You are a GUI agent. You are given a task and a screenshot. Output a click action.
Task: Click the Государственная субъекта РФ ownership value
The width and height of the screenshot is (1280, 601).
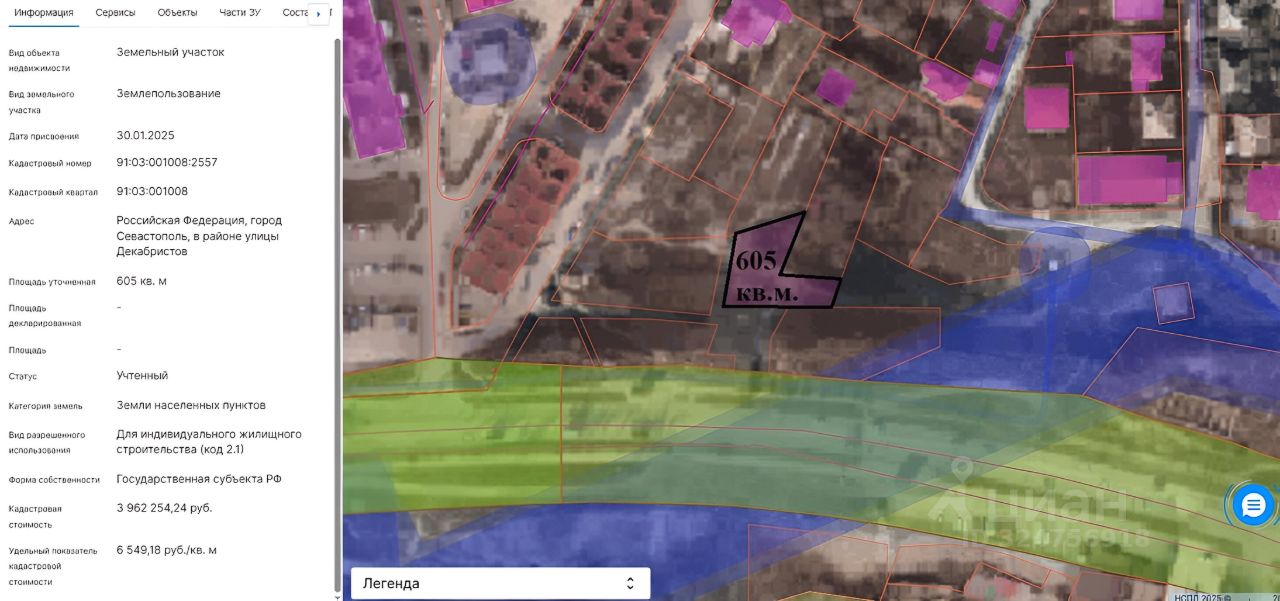199,479
